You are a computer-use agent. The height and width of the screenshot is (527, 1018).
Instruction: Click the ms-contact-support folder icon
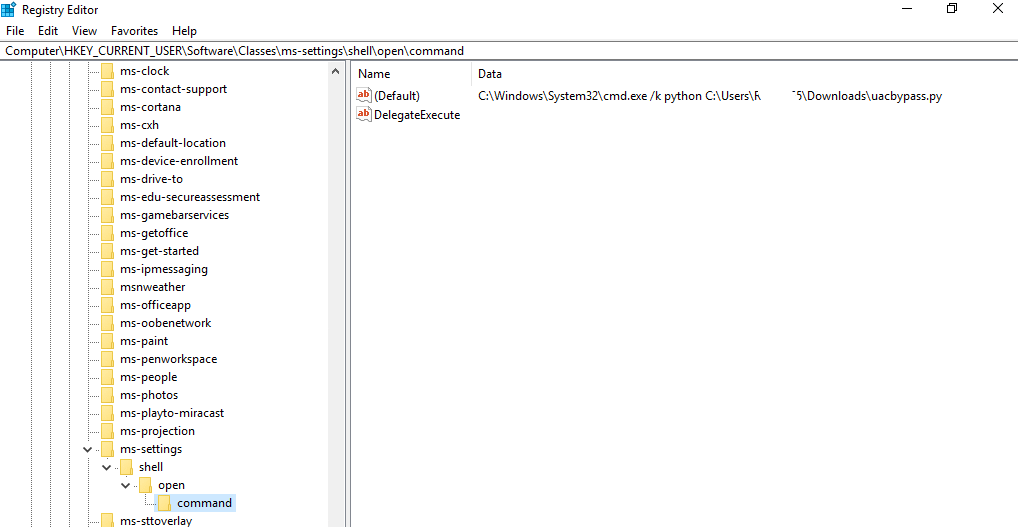point(107,90)
